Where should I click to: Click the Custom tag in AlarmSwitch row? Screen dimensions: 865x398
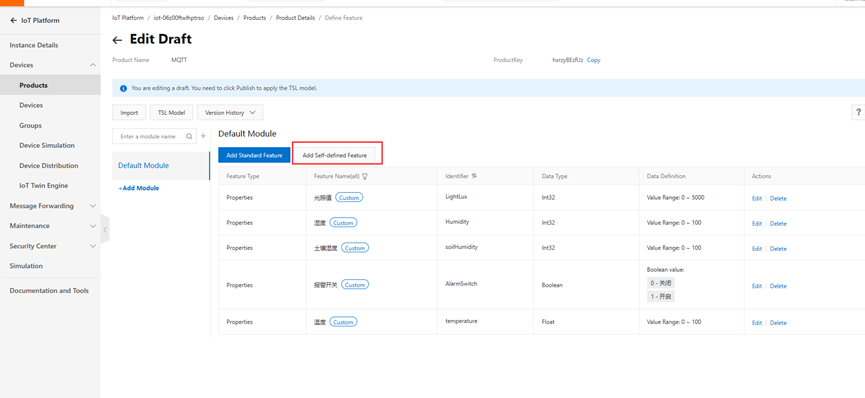tap(355, 285)
